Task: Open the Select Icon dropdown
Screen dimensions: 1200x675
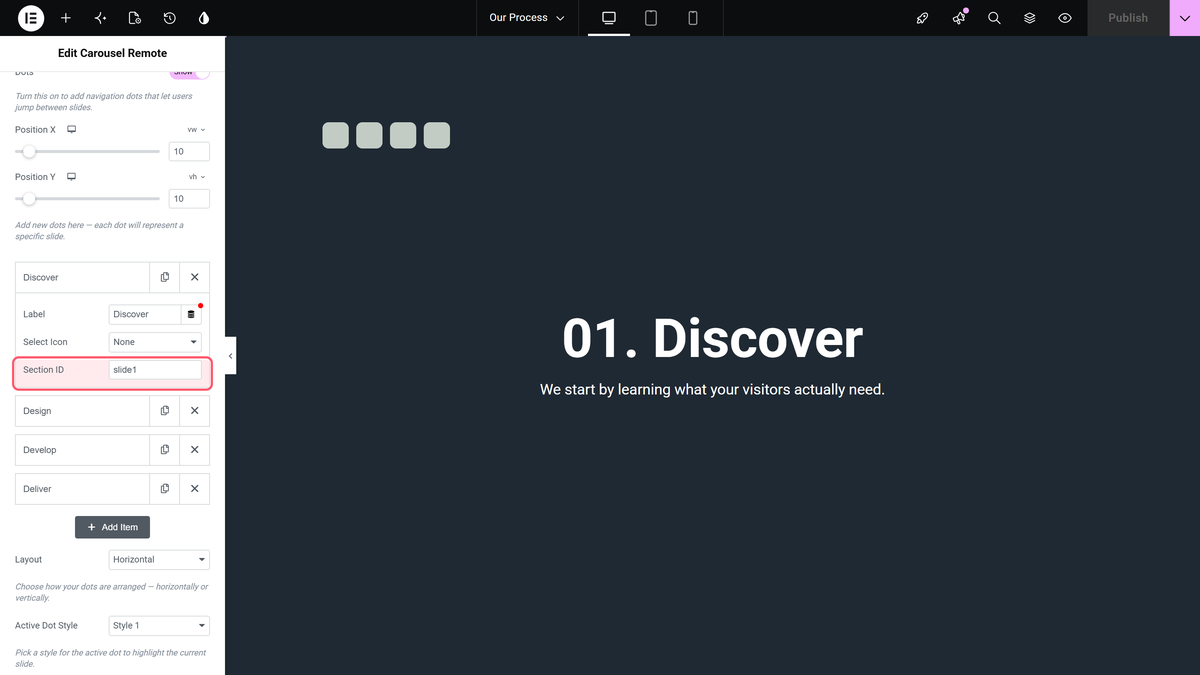Action: click(x=155, y=342)
